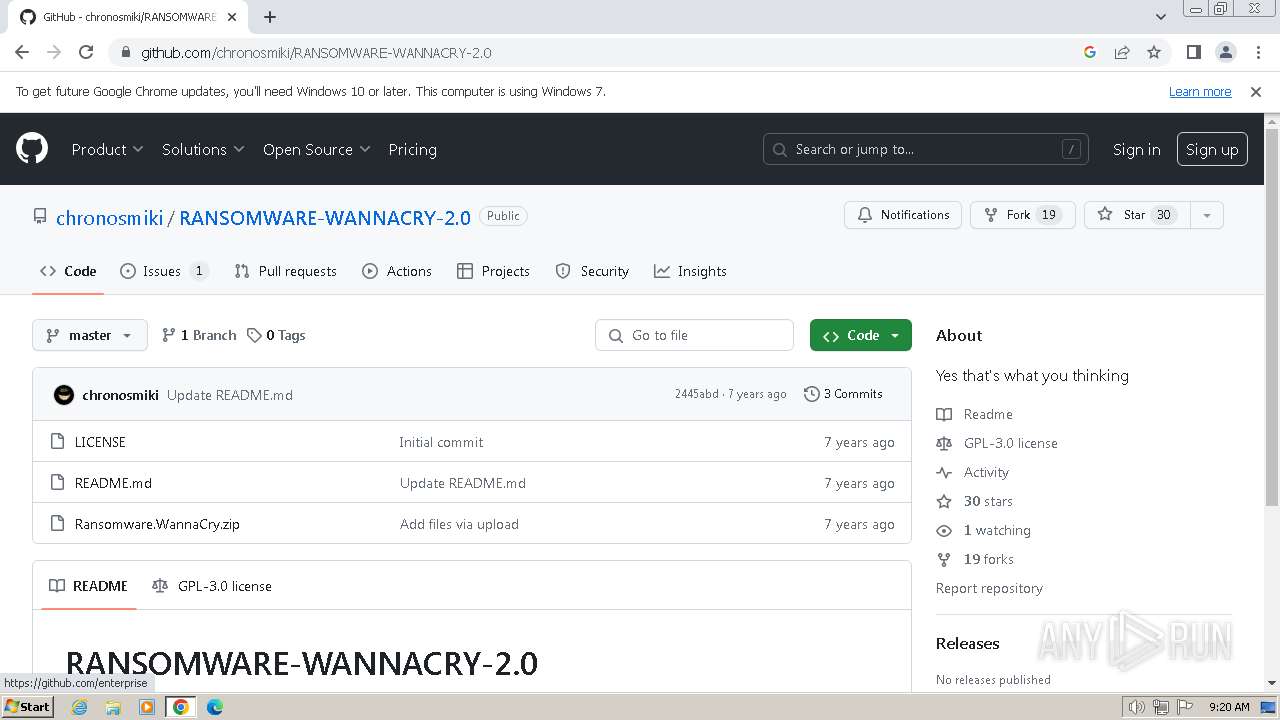Click the 19 forks link in About
Image resolution: width=1280 pixels, height=720 pixels.
975,559
